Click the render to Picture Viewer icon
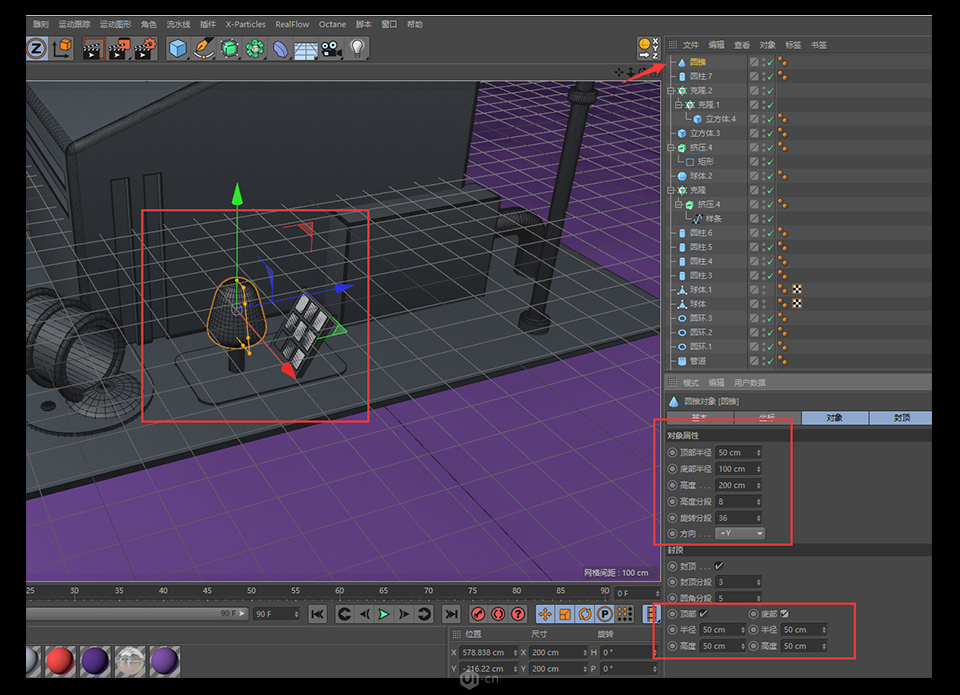 click(117, 48)
